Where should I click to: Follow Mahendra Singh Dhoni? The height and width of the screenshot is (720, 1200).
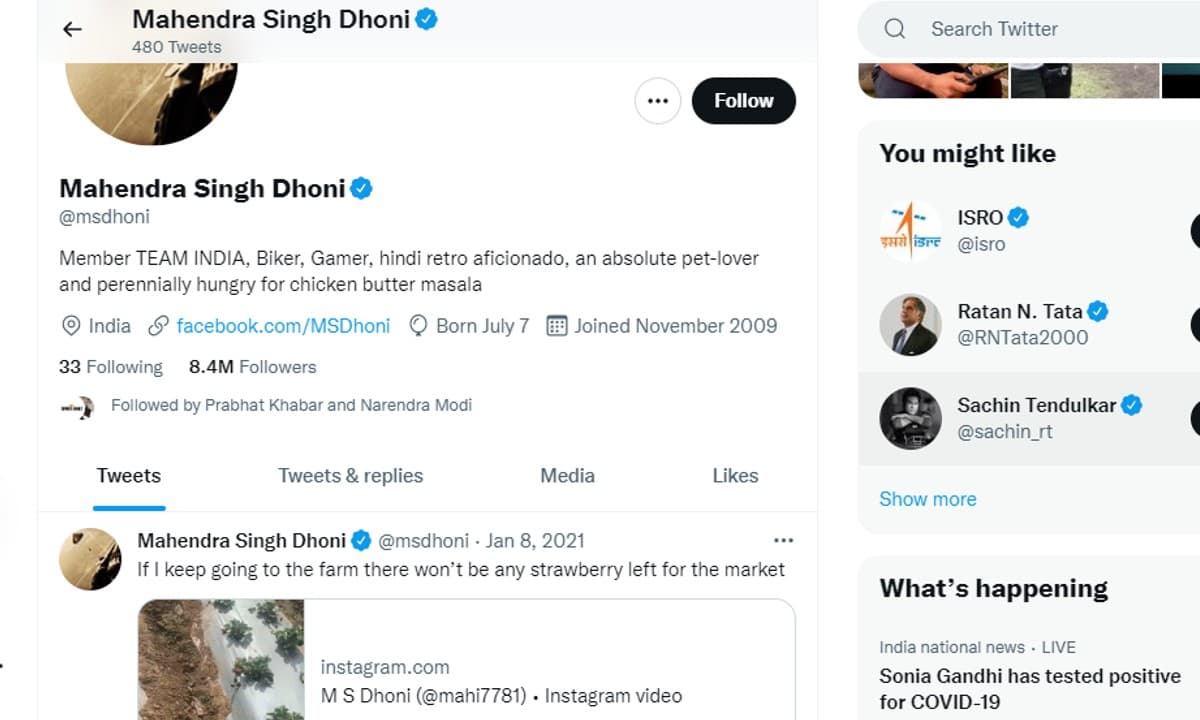743,101
